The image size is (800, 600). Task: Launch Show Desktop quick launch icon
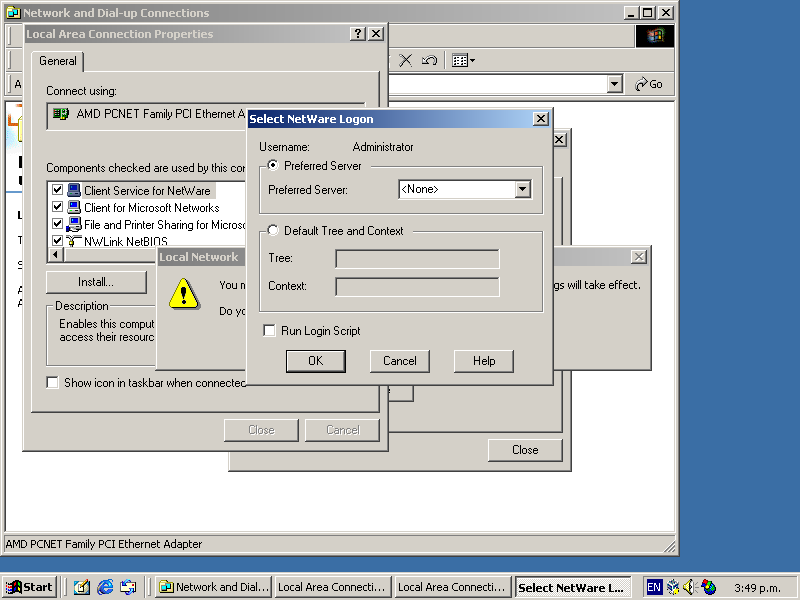coord(81,587)
